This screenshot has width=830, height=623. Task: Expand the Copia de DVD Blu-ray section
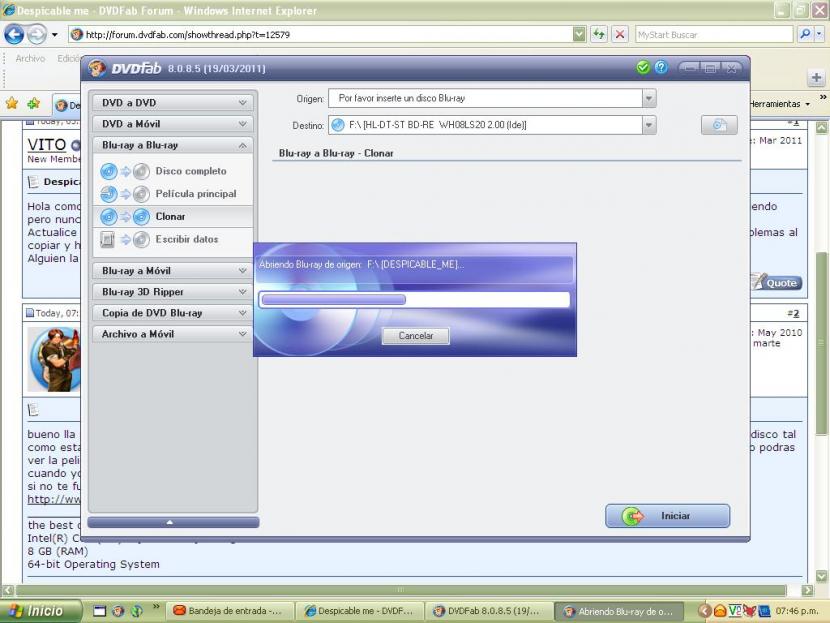pyautogui.click(x=173, y=313)
